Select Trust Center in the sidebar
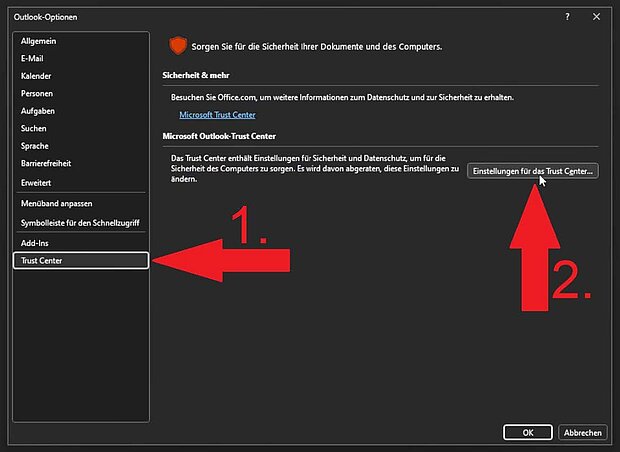620x452 pixels. 81,261
